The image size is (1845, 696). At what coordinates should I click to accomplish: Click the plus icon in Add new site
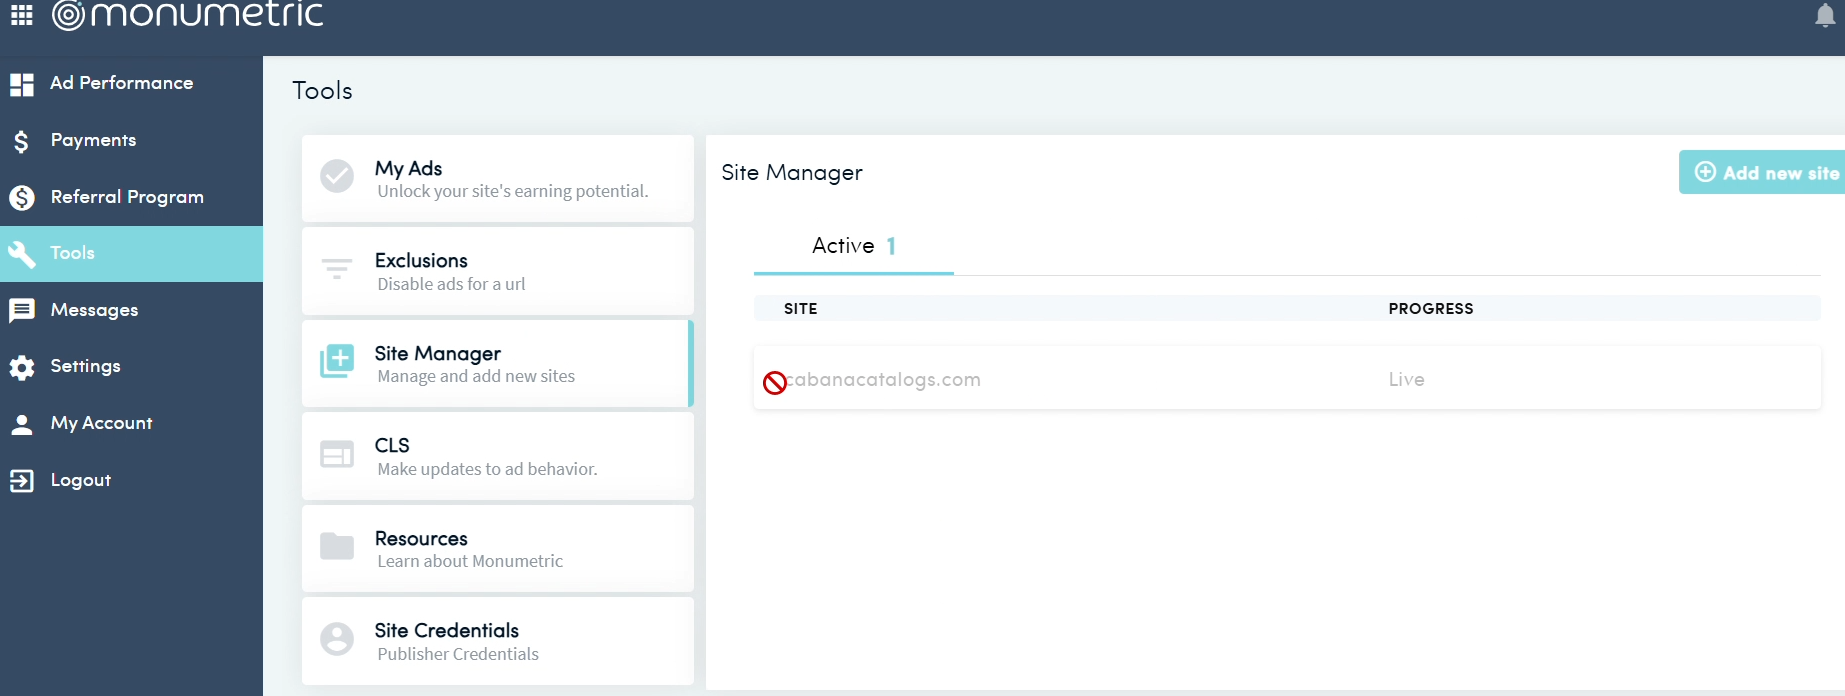pos(1705,172)
